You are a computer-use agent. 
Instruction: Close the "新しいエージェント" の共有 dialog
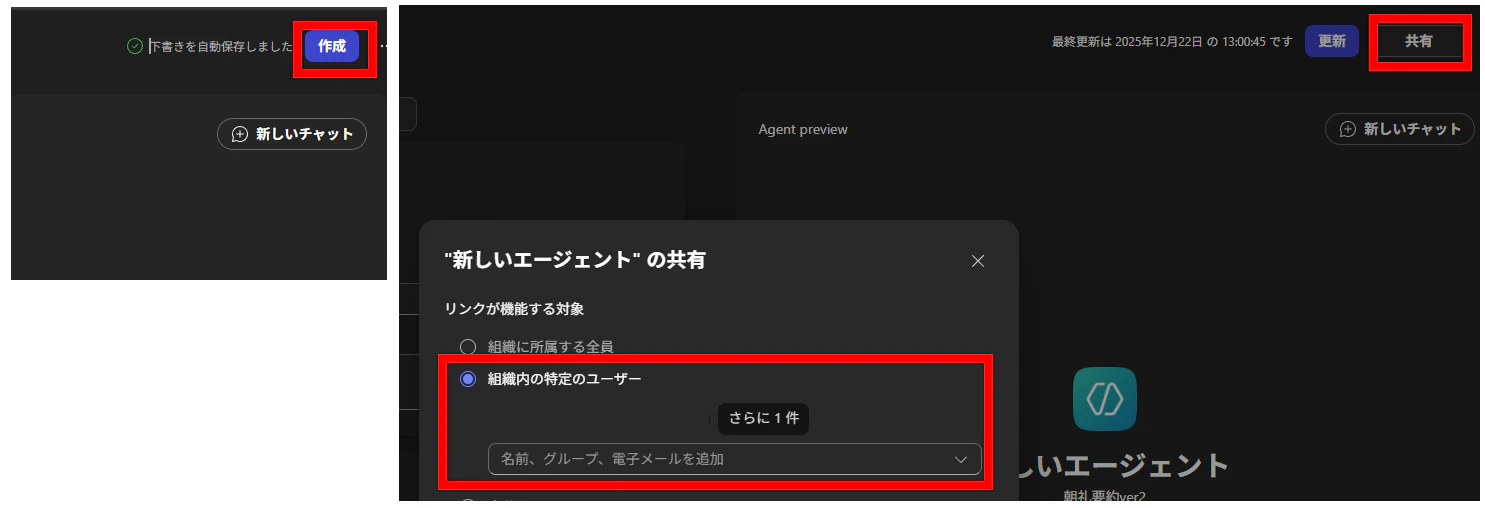point(978,261)
